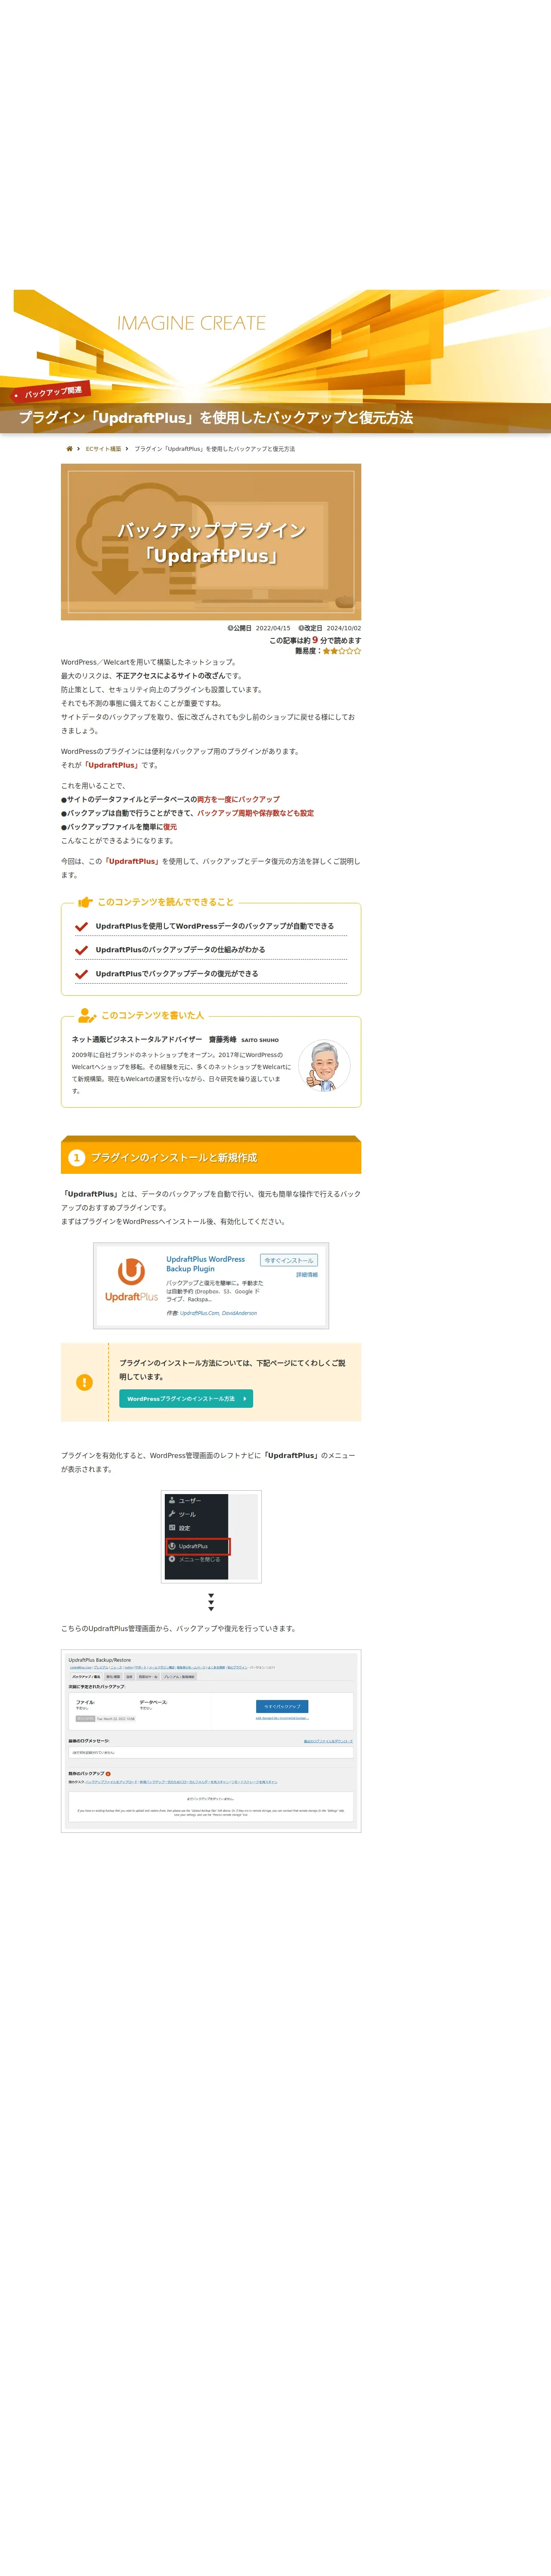Click the UpdraftPlus Backup/Restore admin screenshot
This screenshot has height=2576, width=551.
(x=211, y=1741)
